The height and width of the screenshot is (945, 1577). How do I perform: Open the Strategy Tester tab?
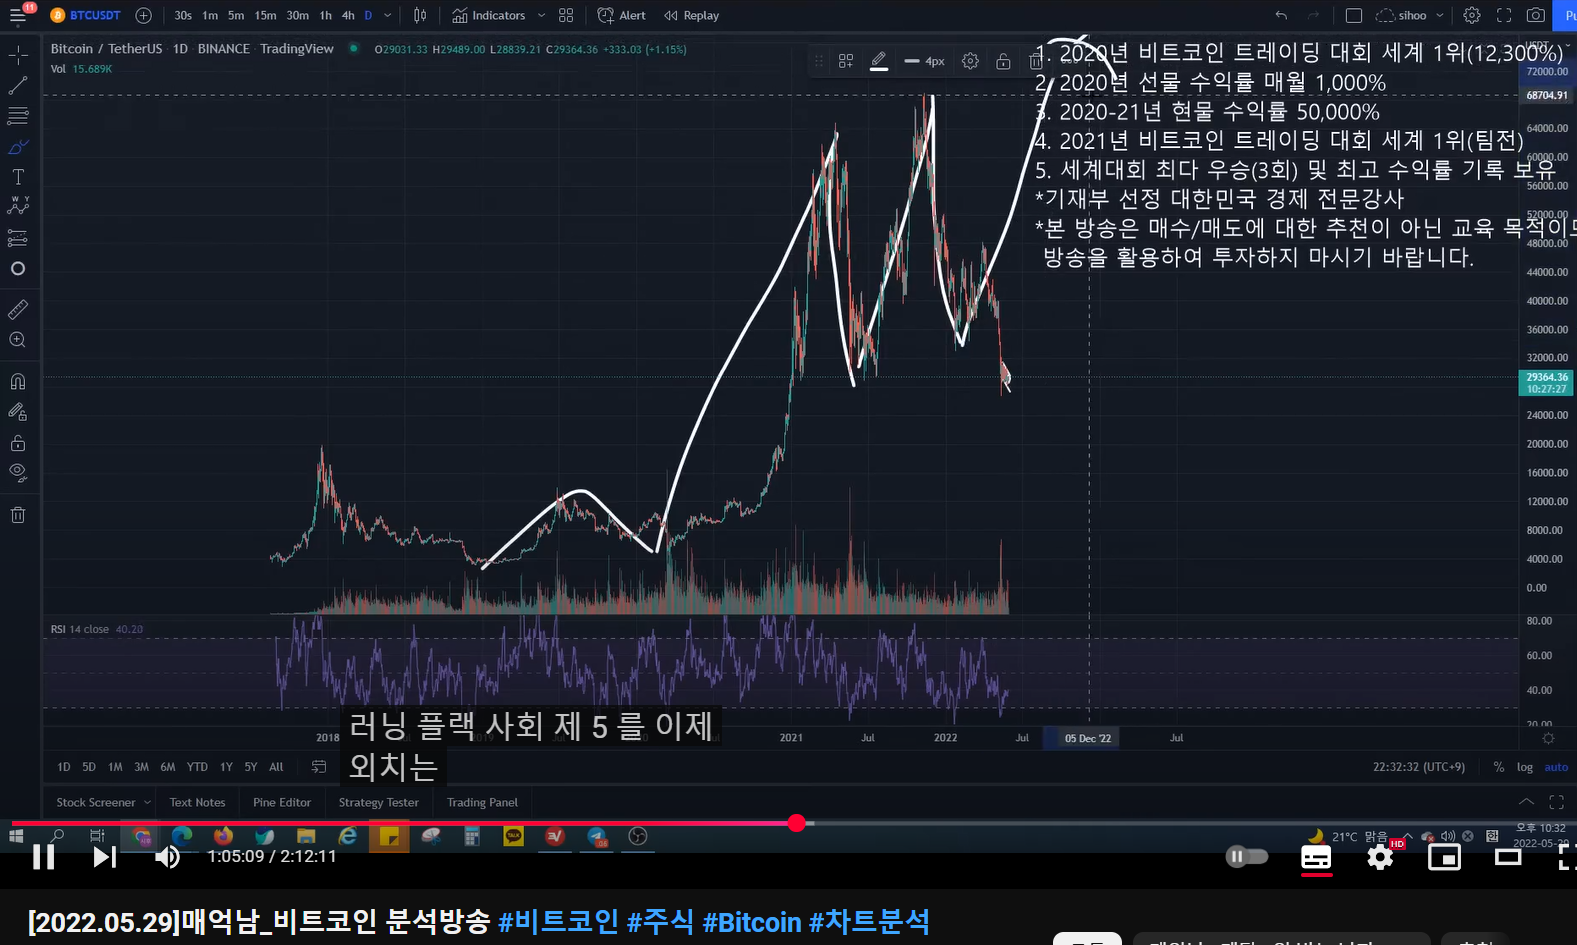click(378, 802)
